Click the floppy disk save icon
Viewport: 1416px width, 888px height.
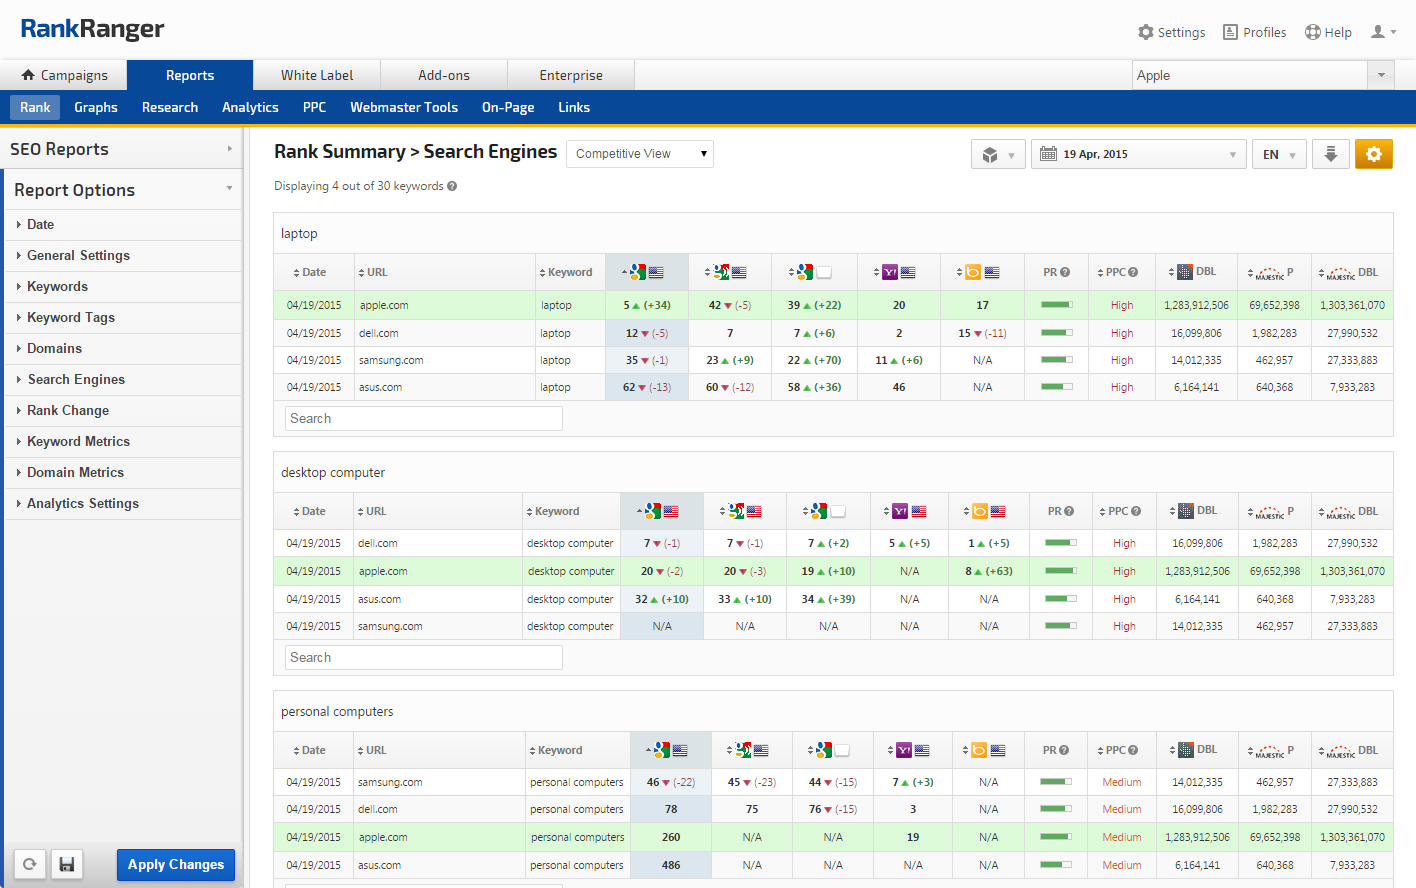click(67, 864)
